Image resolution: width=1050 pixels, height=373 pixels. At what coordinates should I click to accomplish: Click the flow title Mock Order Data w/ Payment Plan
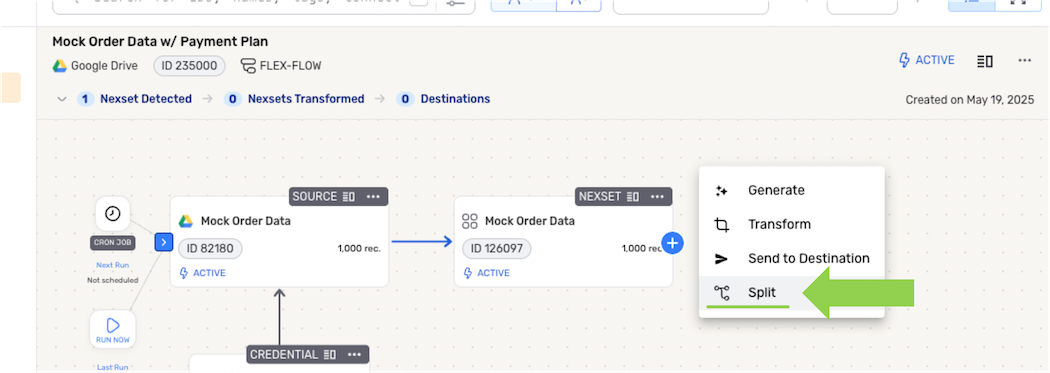(x=160, y=42)
